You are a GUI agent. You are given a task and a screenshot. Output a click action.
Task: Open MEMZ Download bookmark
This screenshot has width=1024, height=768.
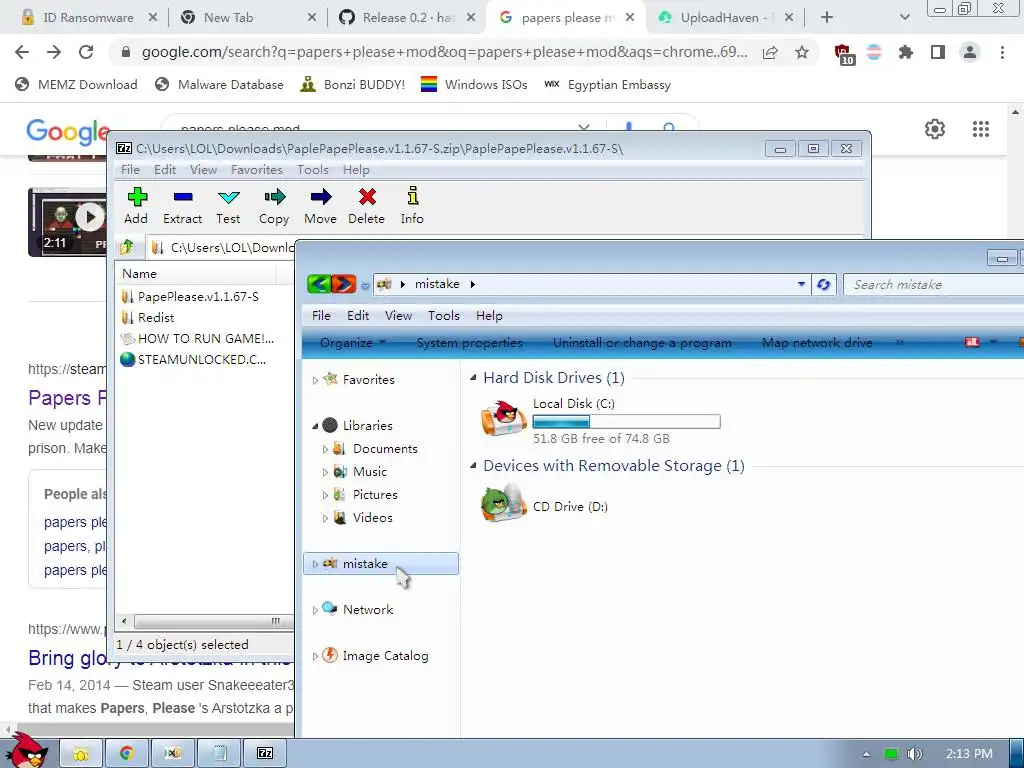pyautogui.click(x=76, y=84)
